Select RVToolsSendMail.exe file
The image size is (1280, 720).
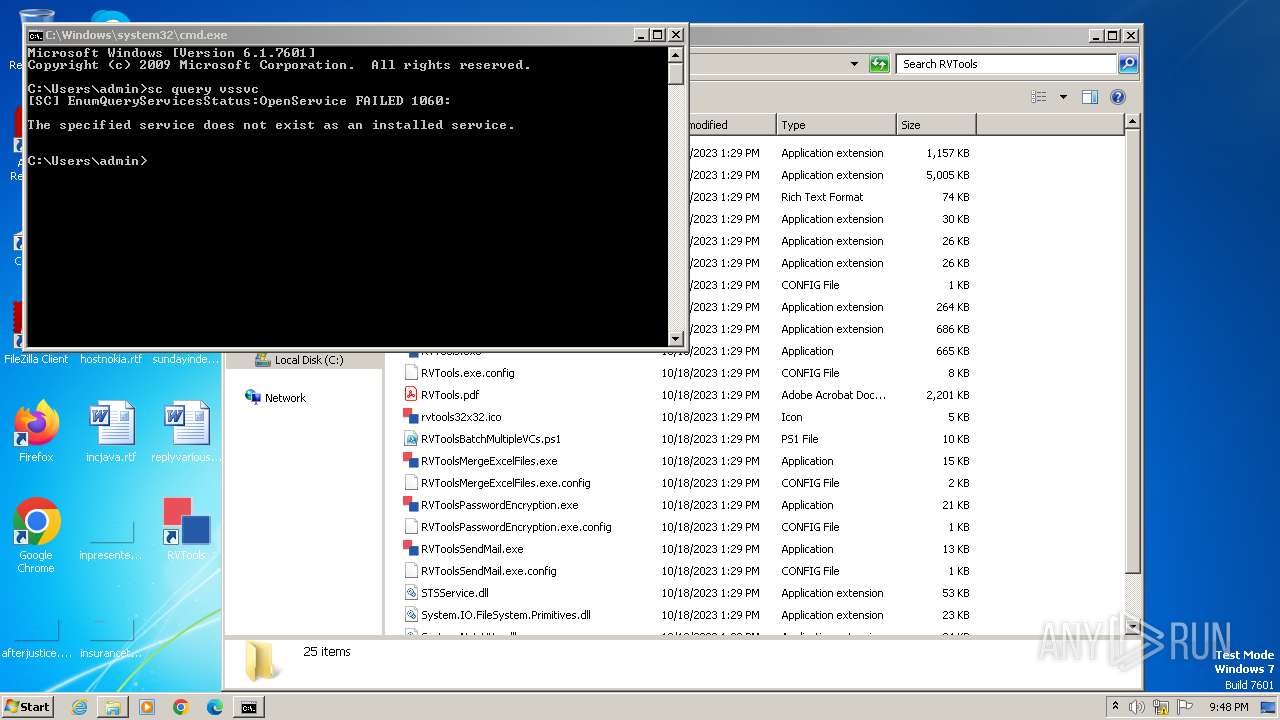[472, 549]
